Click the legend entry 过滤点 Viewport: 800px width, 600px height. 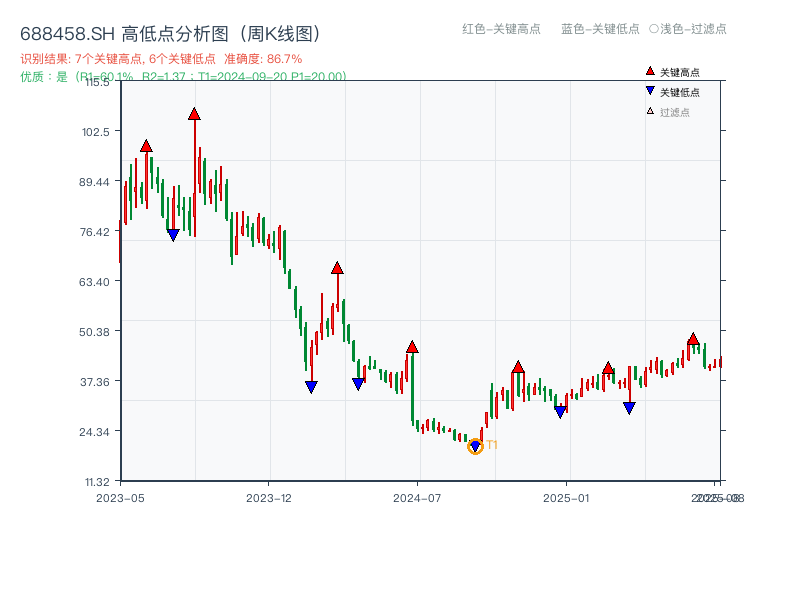point(668,112)
